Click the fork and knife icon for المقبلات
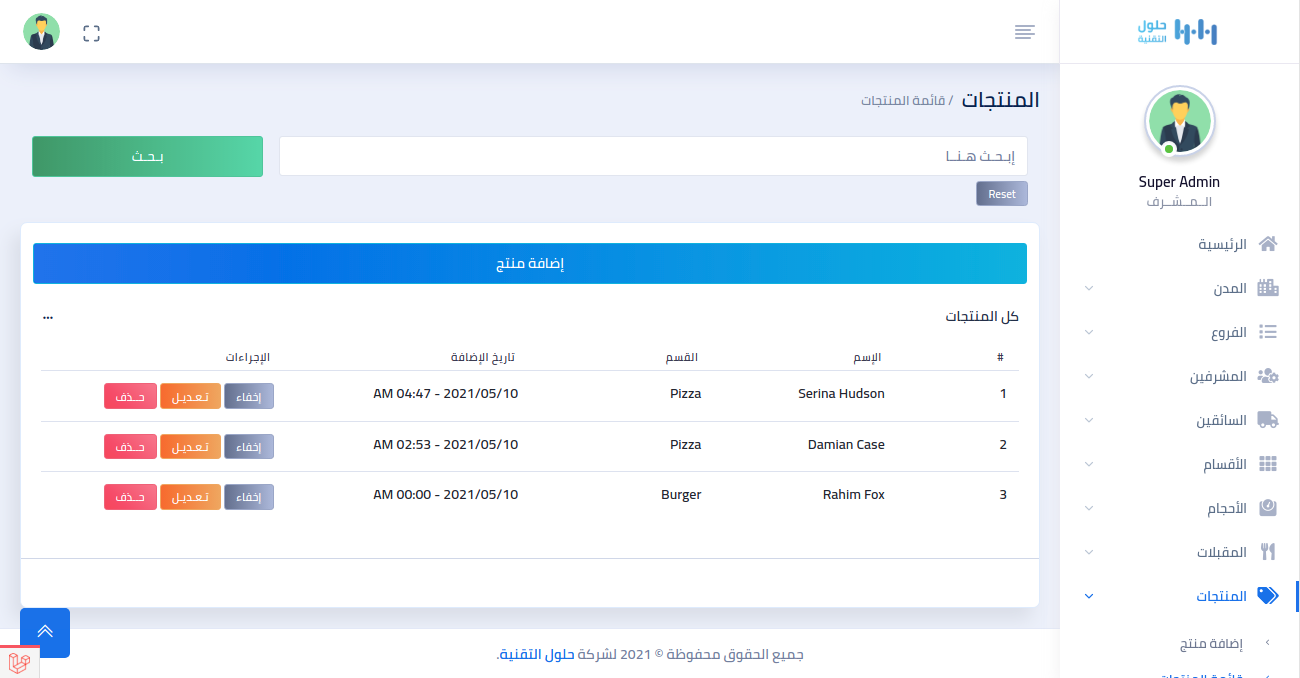 [1268, 552]
